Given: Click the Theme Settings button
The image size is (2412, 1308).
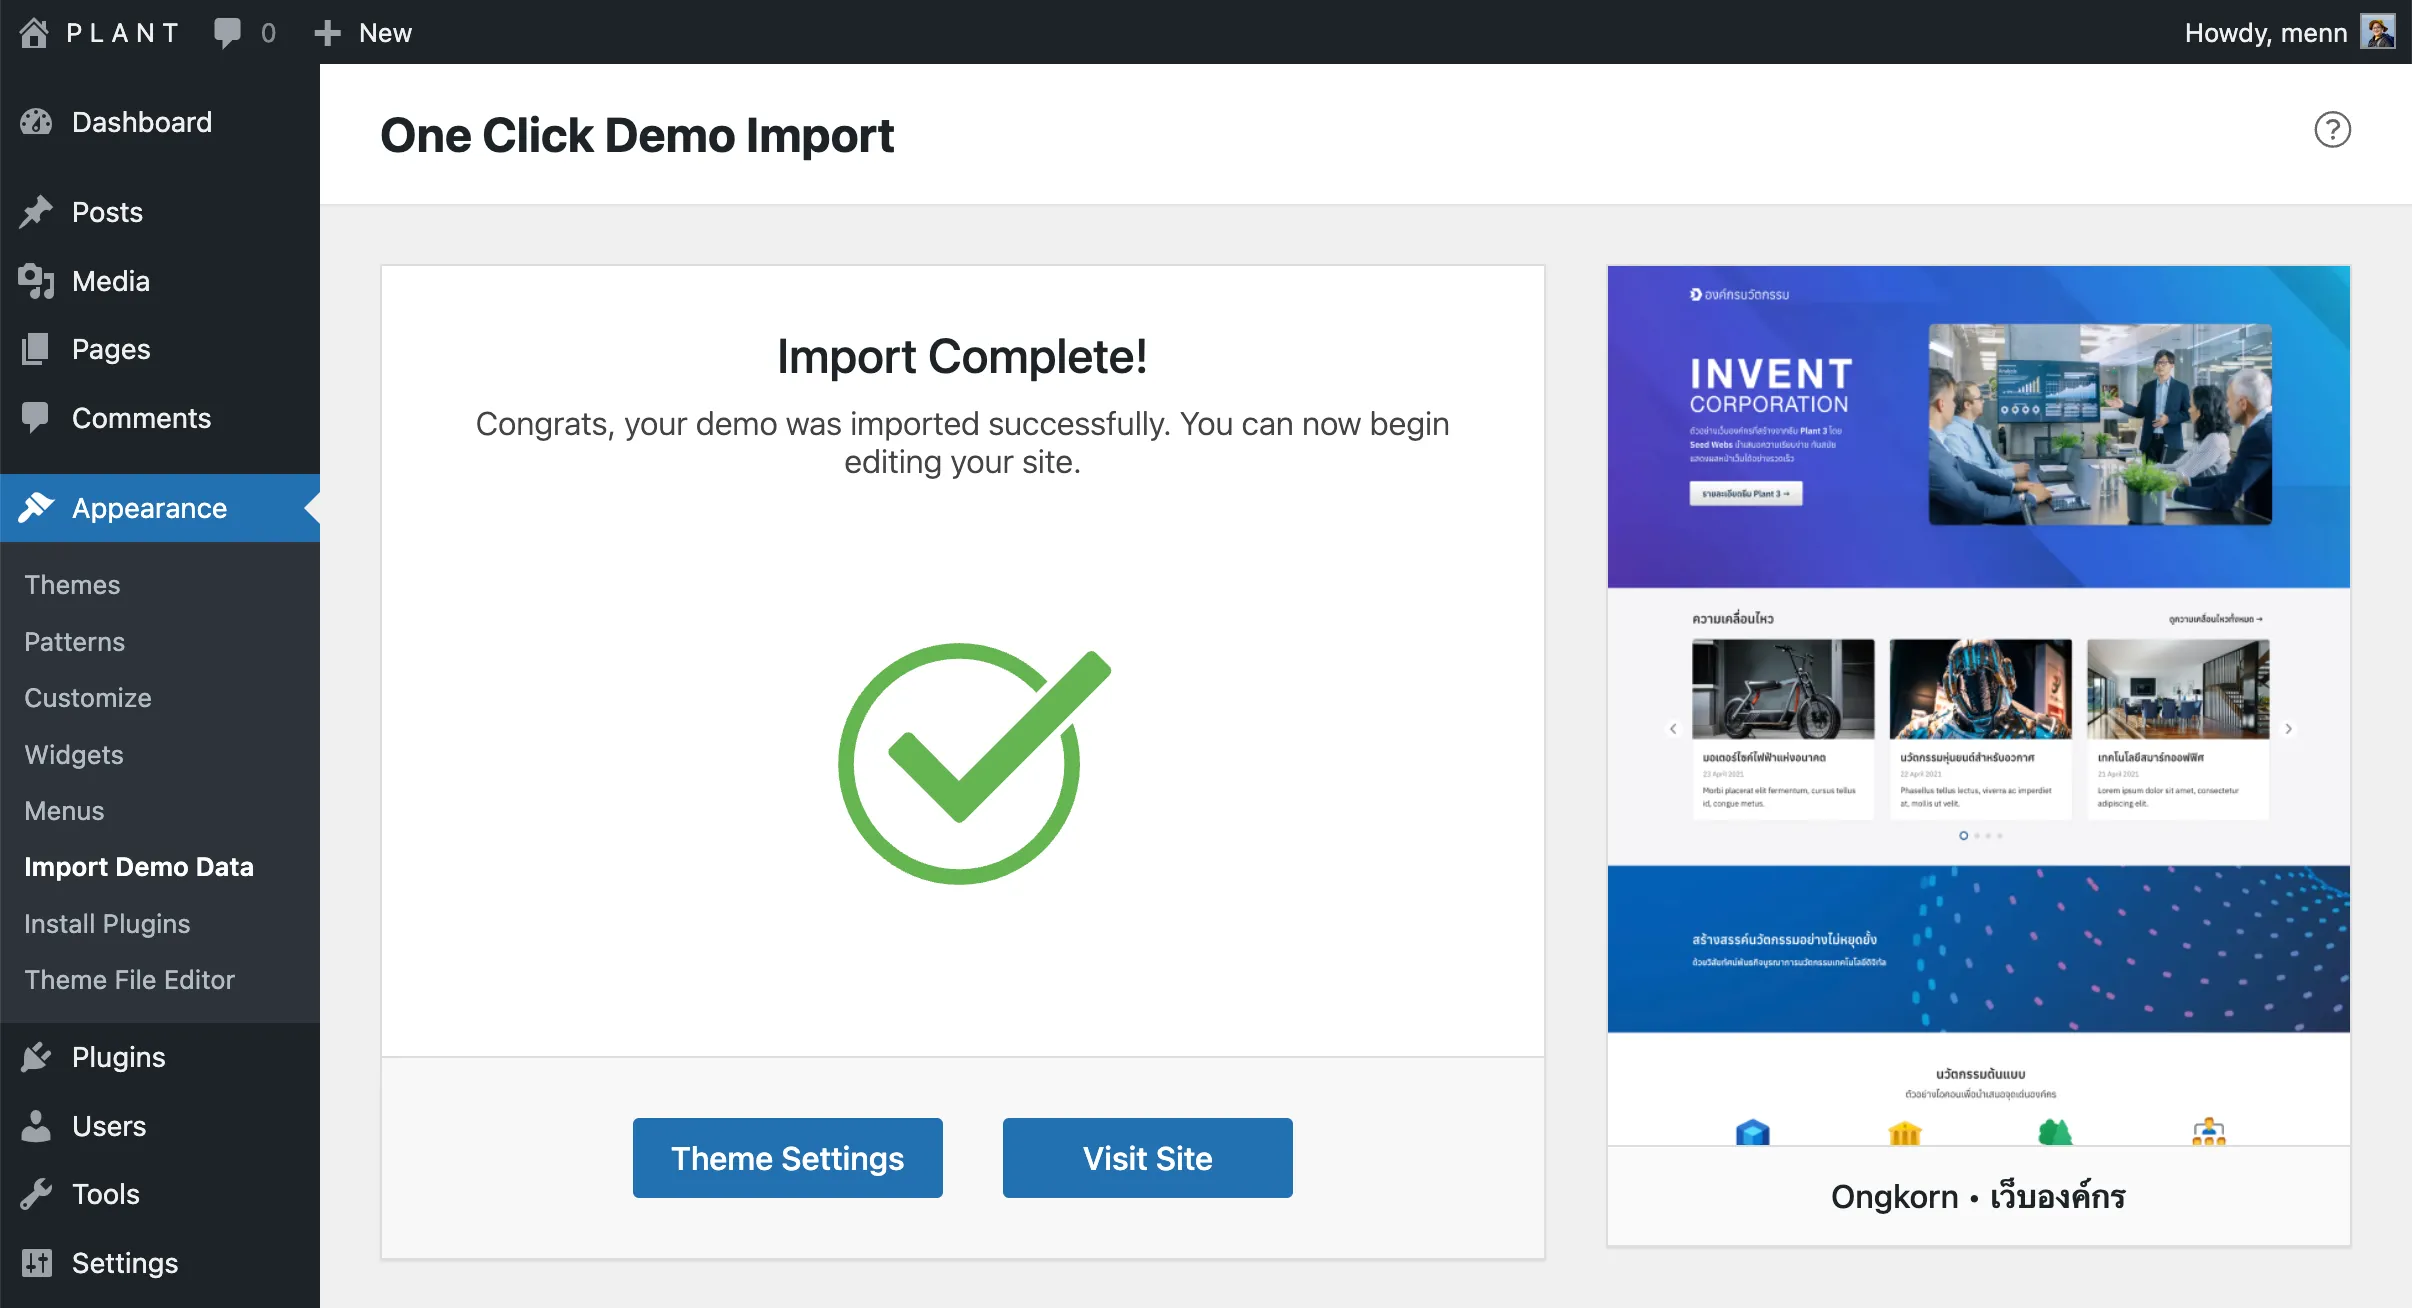Looking at the screenshot, I should (x=786, y=1157).
